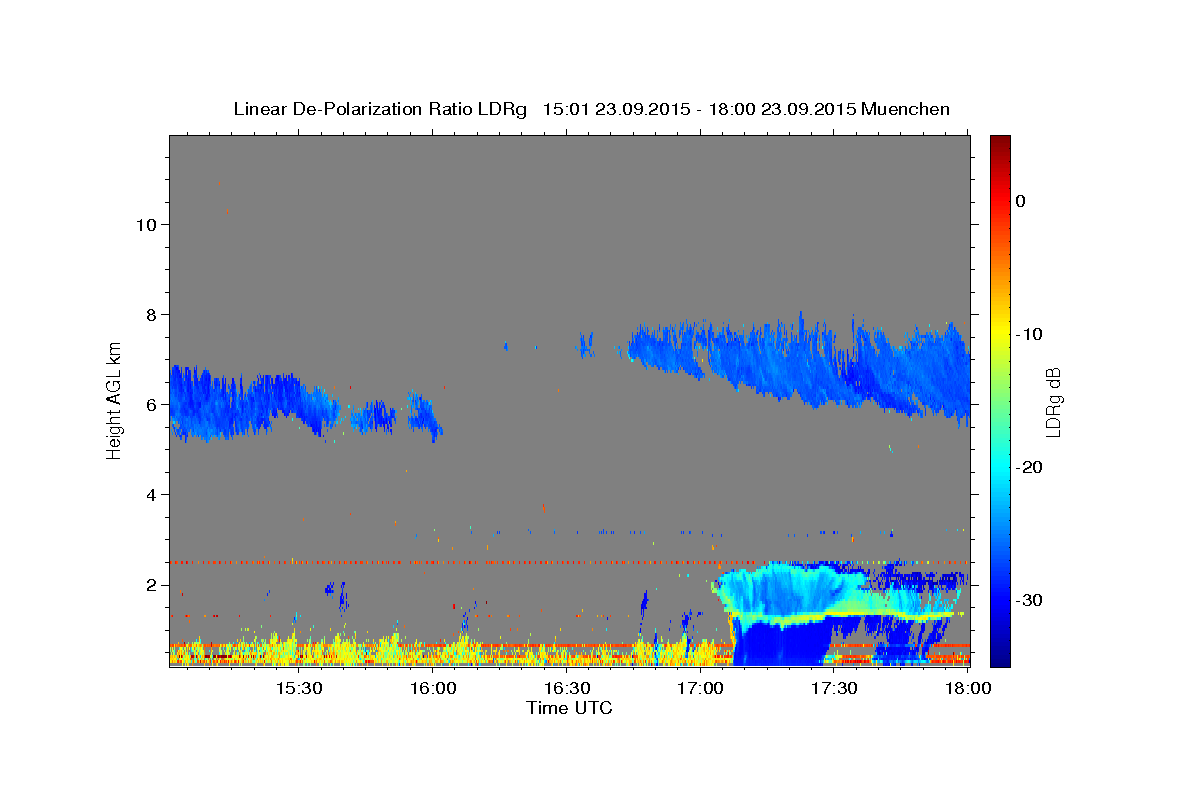Click the colorbar tick label -10
The width and height of the screenshot is (1200, 800).
pyautogui.click(x=1029, y=334)
